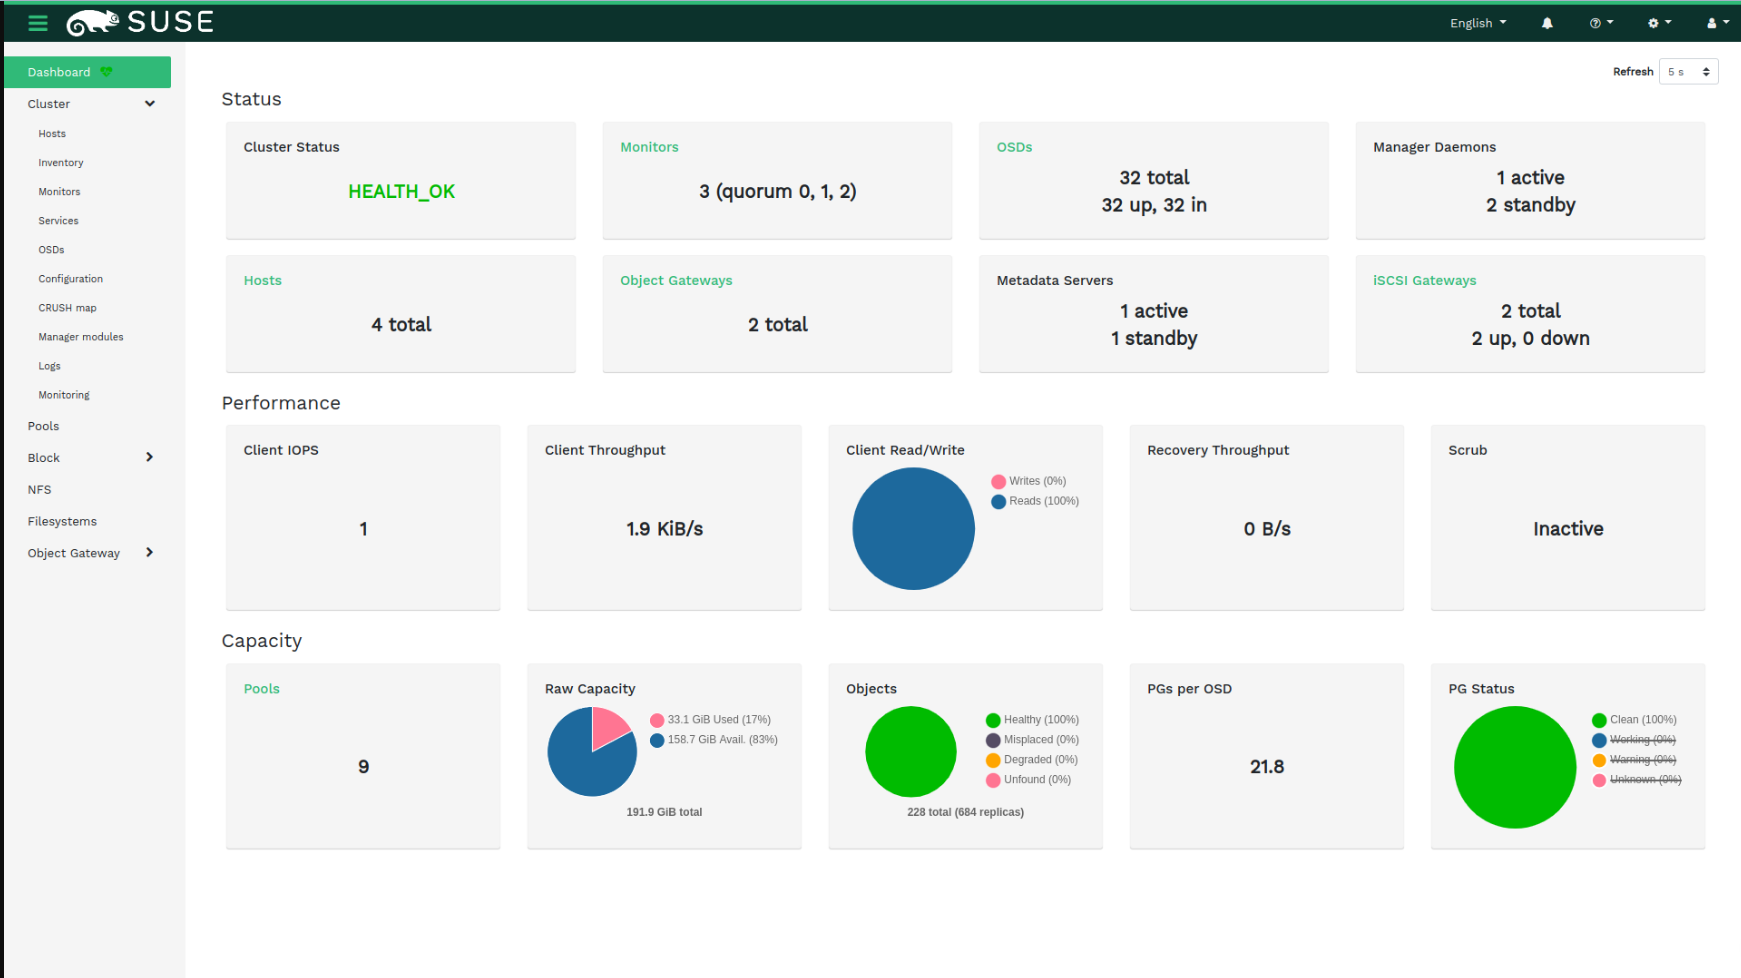The image size is (1741, 978).
Task: Toggle the Working PG Status legend
Action: (x=1641, y=740)
